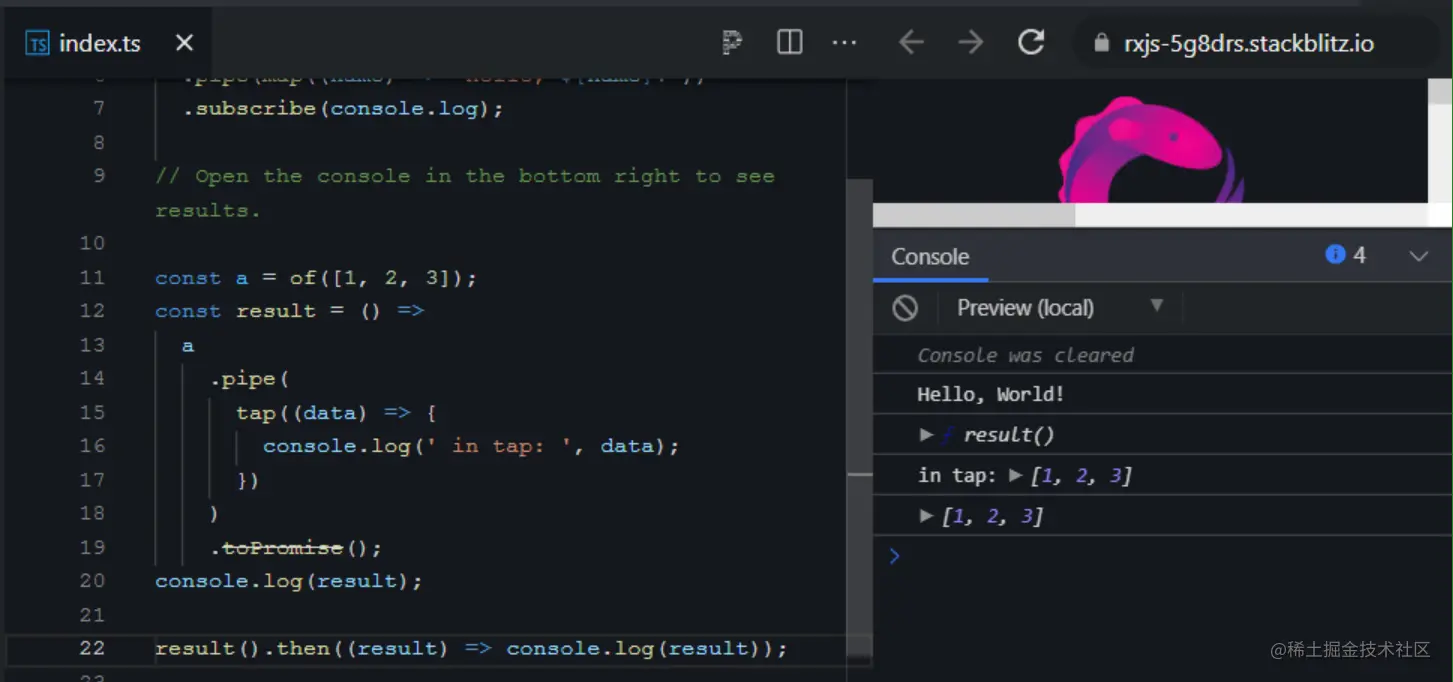Go back in the preview browser
1453x682 pixels.
click(910, 42)
